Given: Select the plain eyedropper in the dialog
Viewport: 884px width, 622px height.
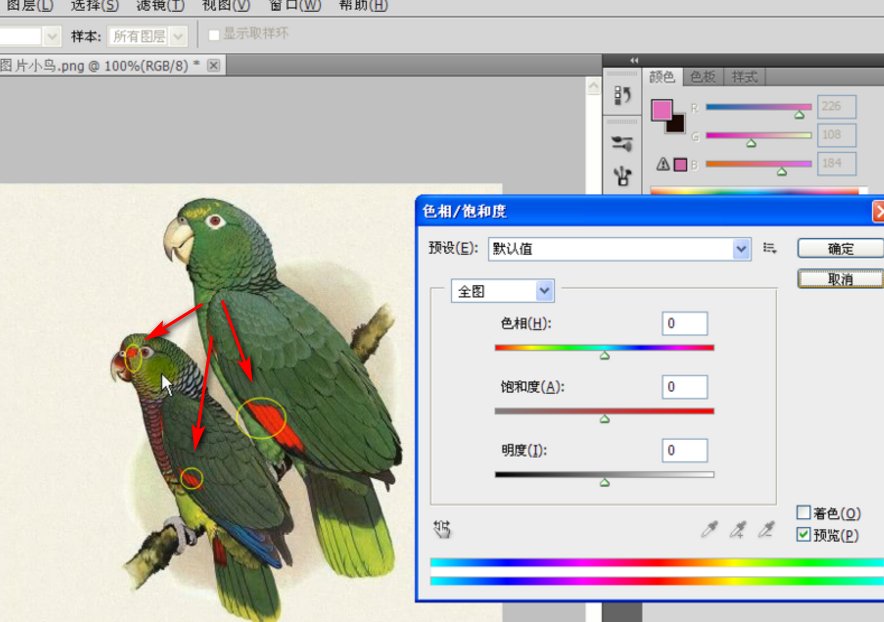Looking at the screenshot, I should 709,530.
